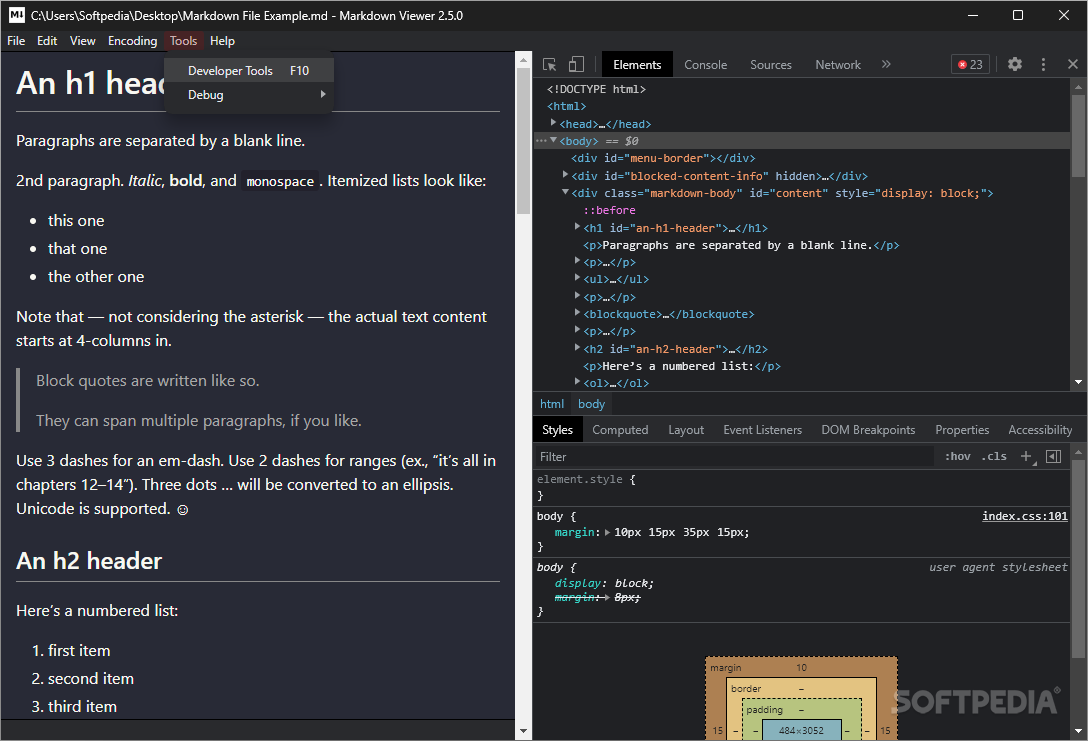Select the 'Paragraphs are separated' p node
Image resolution: width=1088 pixels, height=741 pixels.
pos(741,245)
